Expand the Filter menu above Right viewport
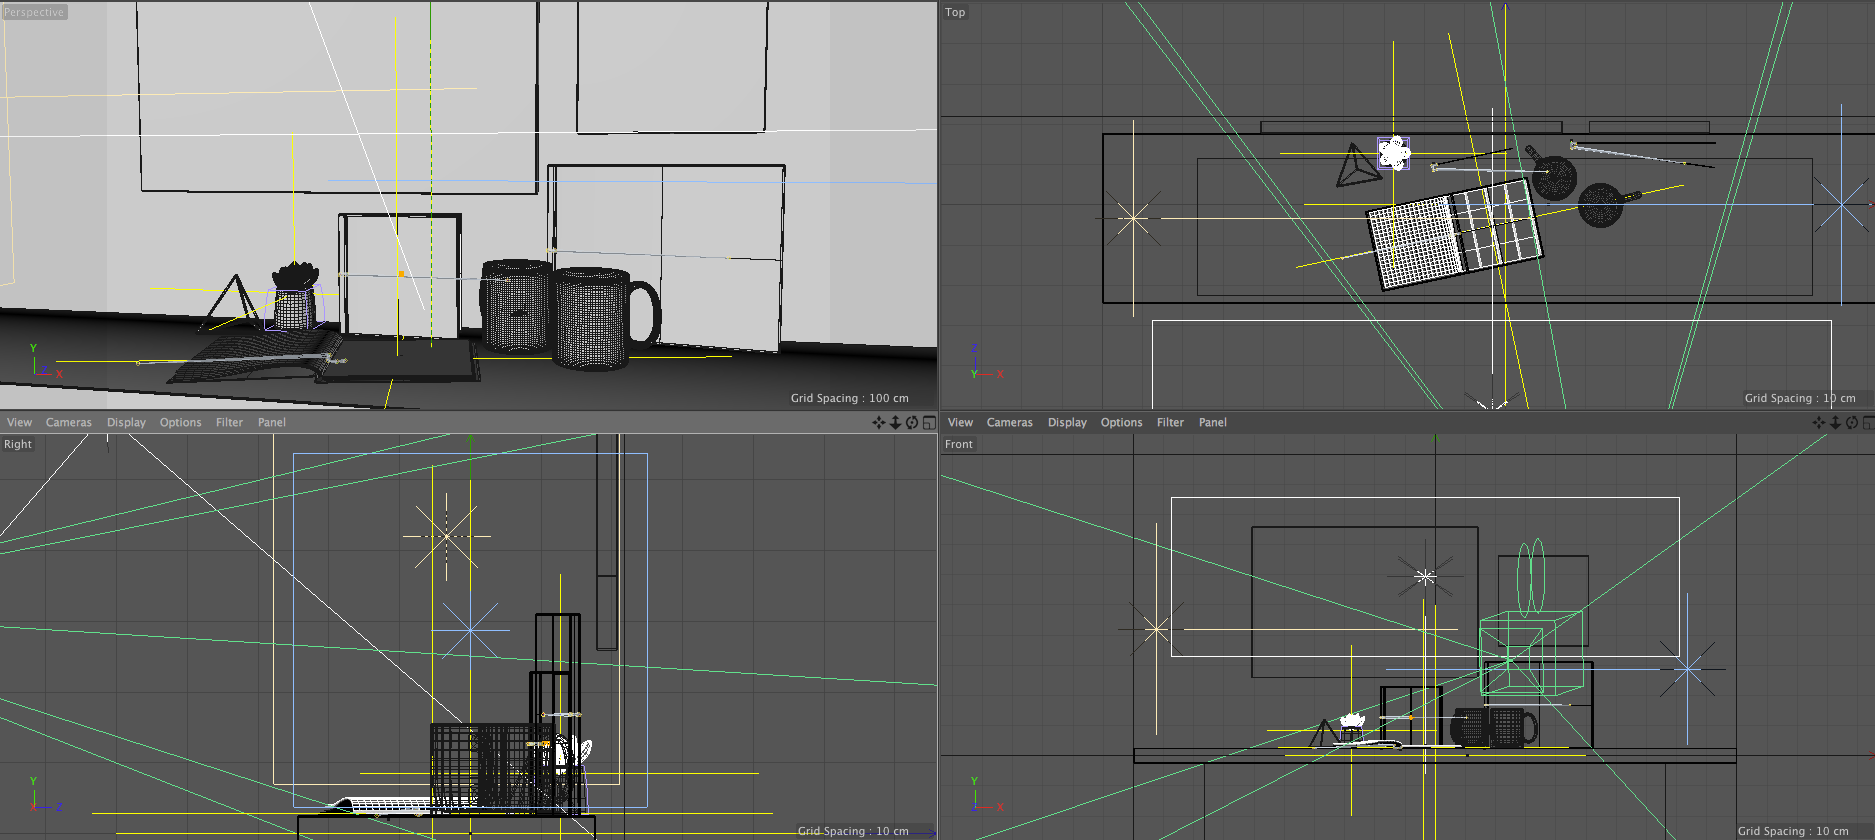The height and width of the screenshot is (840, 1875). [229, 423]
